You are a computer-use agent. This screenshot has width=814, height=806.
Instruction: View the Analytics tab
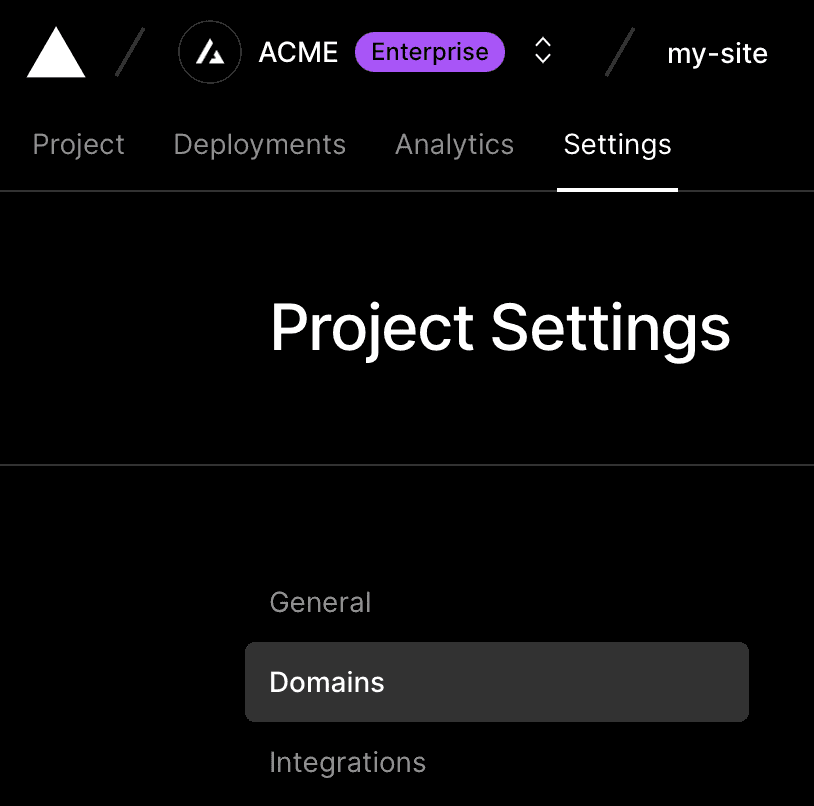(454, 145)
